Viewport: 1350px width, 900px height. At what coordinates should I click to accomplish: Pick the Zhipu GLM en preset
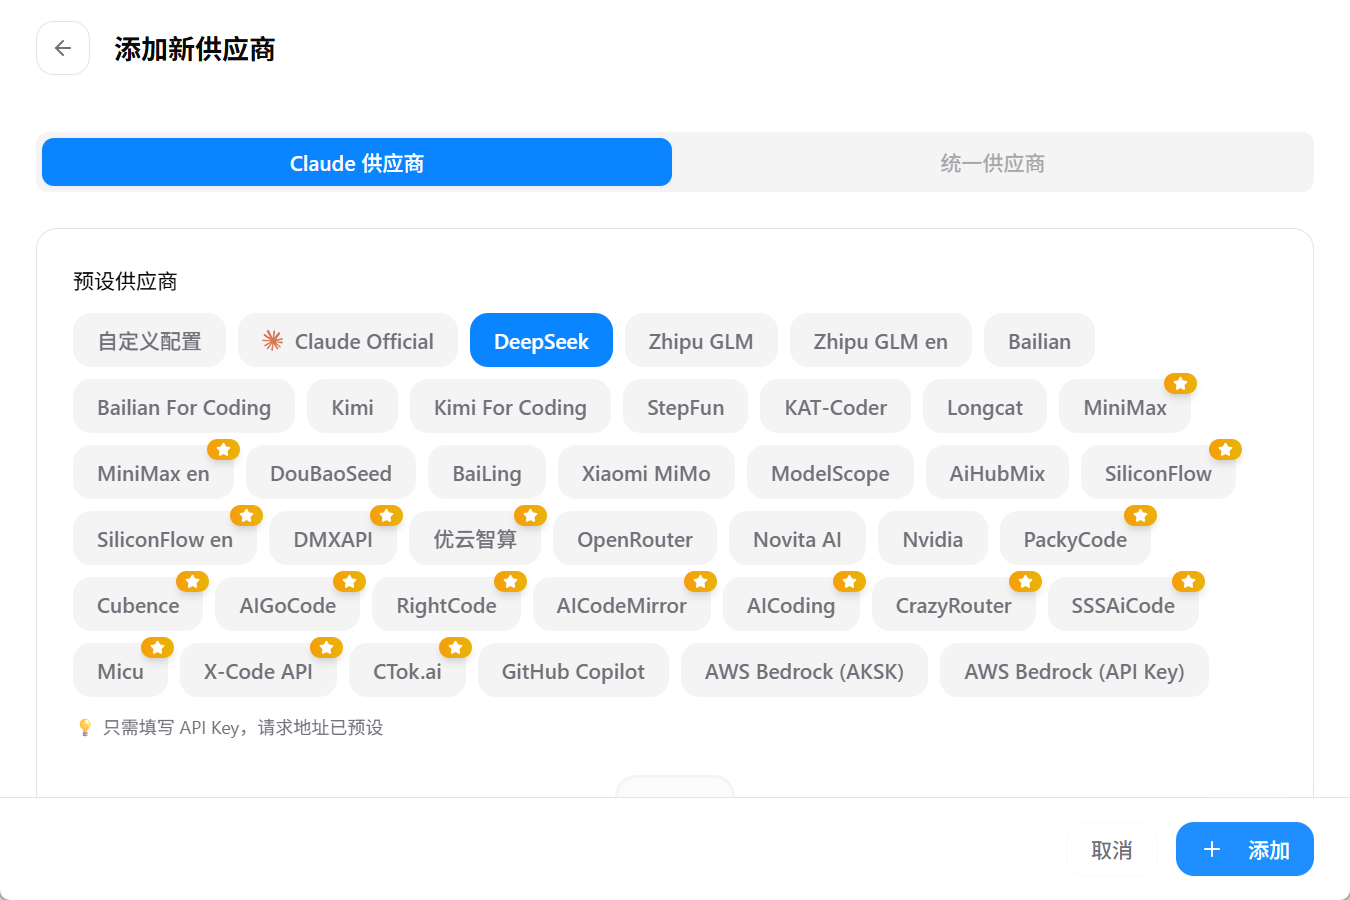click(881, 341)
